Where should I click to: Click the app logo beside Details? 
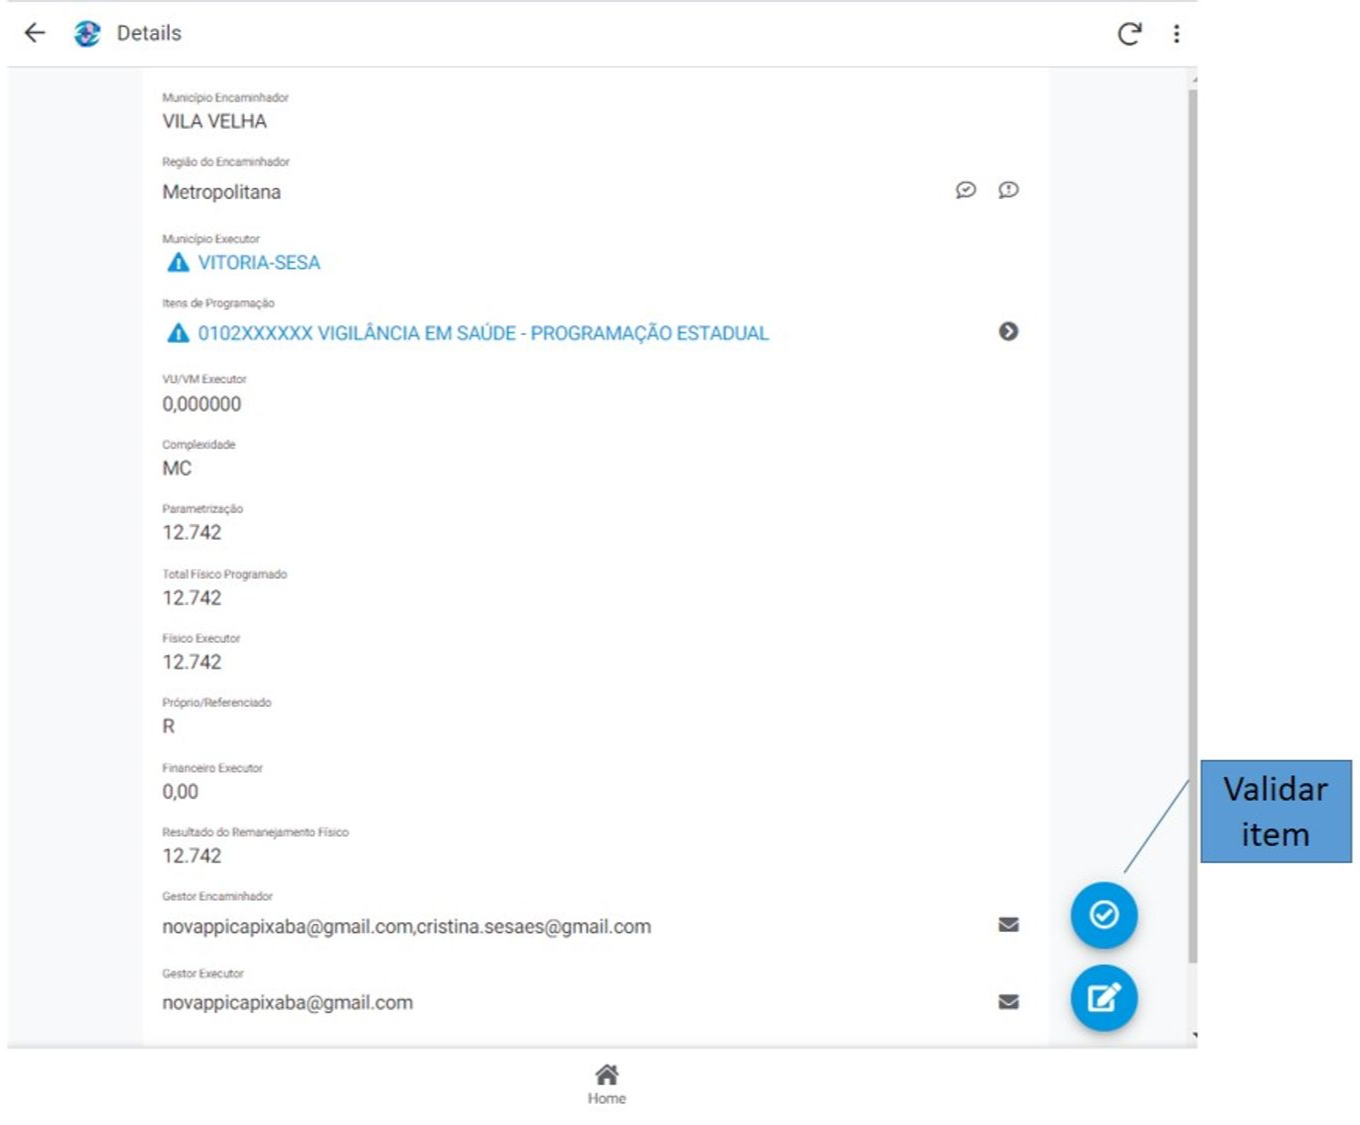pos(87,33)
